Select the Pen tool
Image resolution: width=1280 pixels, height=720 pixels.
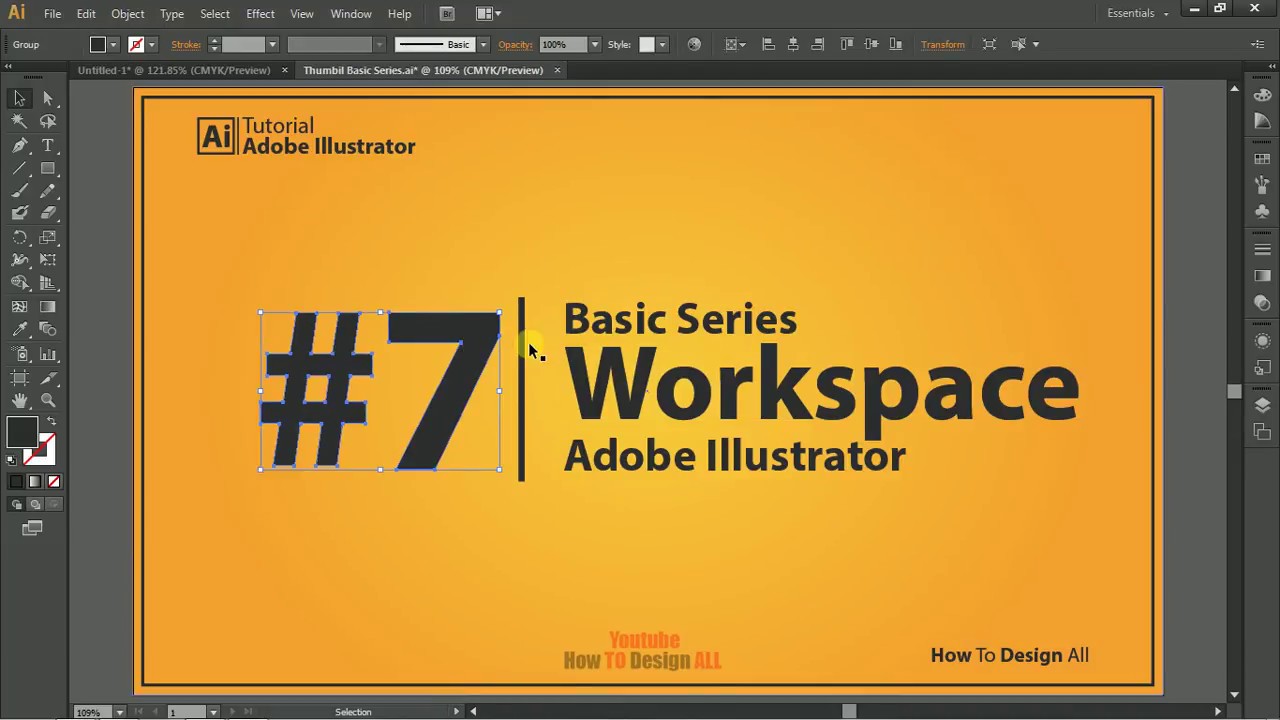coord(20,145)
